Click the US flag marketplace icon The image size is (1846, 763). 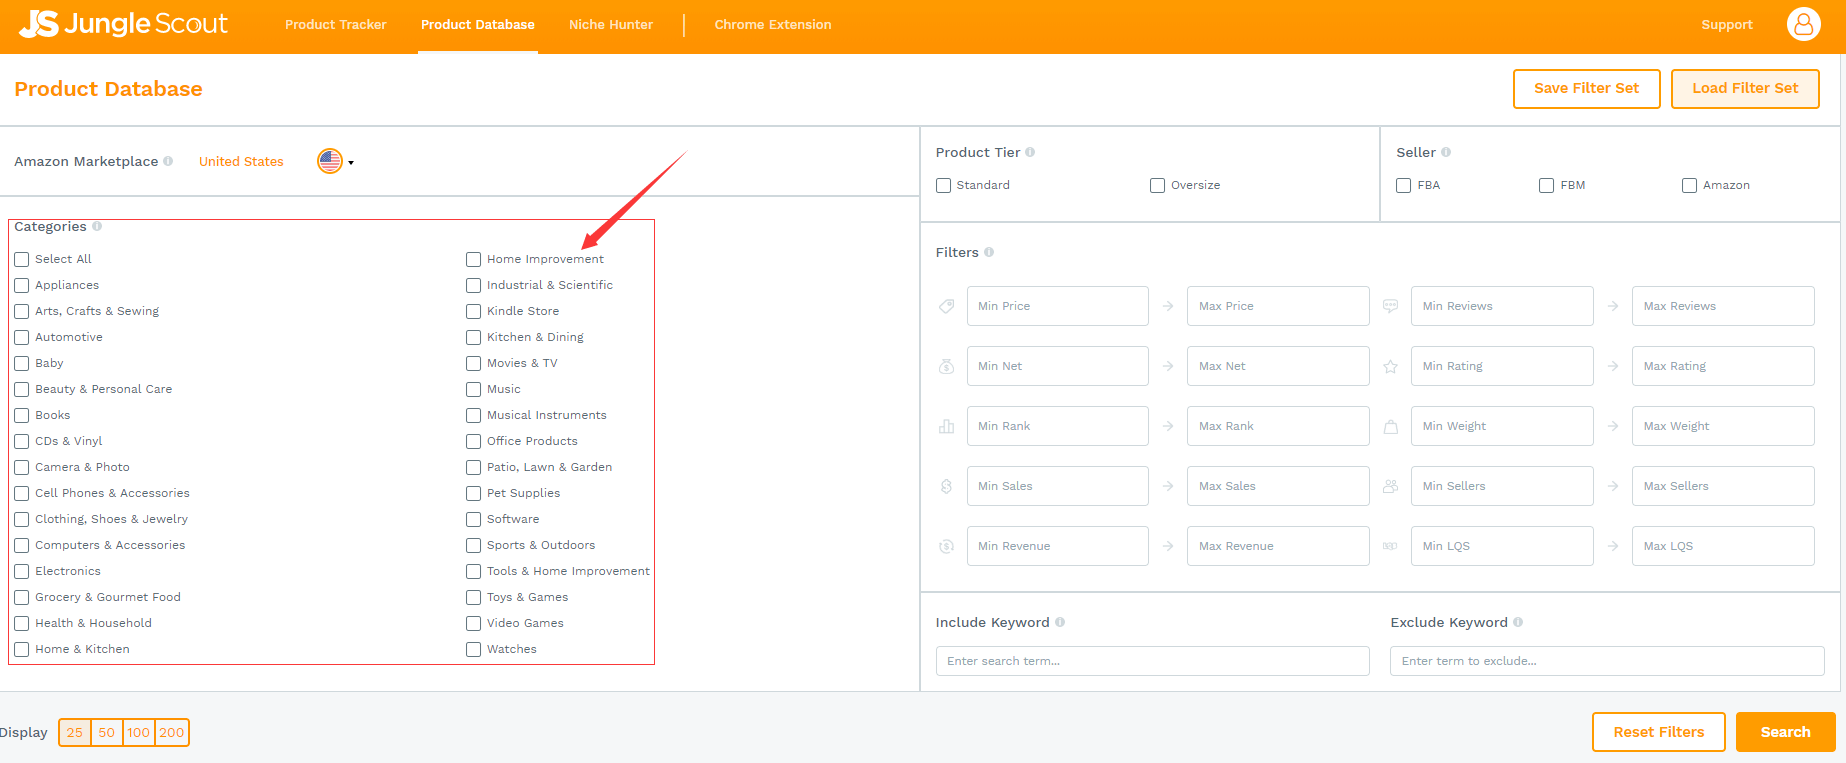pos(330,161)
